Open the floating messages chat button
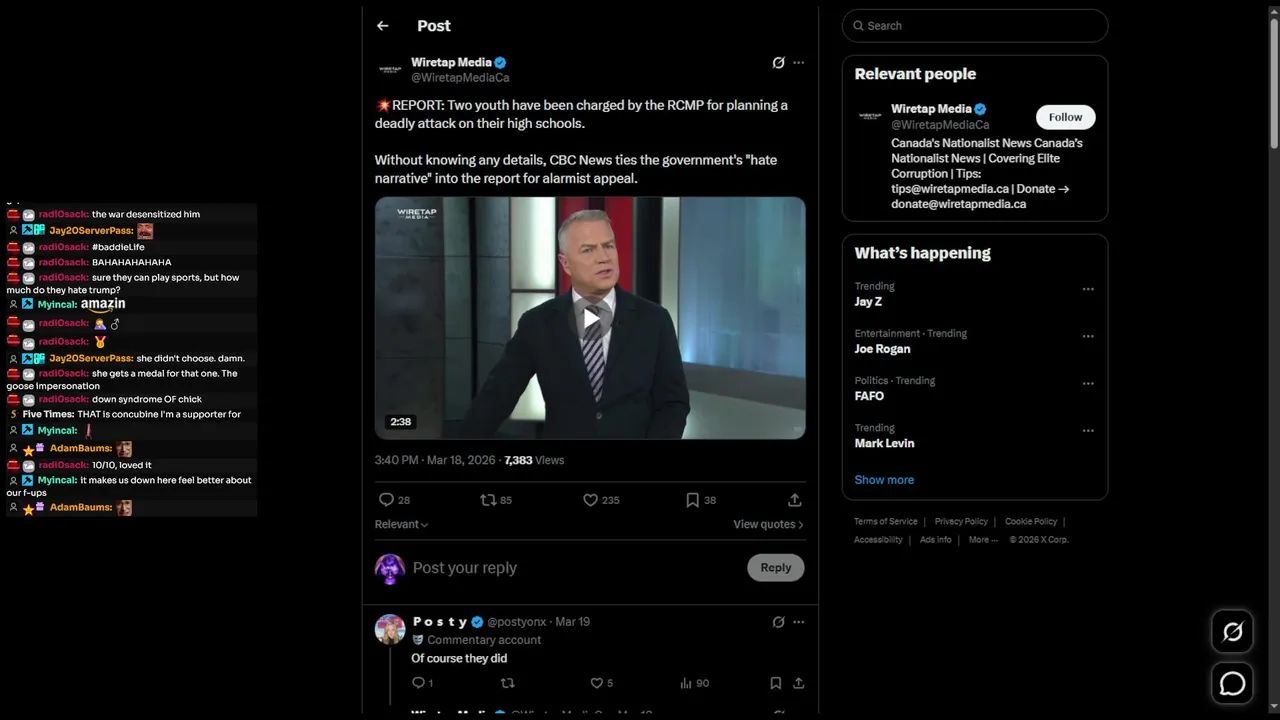 tap(1232, 683)
